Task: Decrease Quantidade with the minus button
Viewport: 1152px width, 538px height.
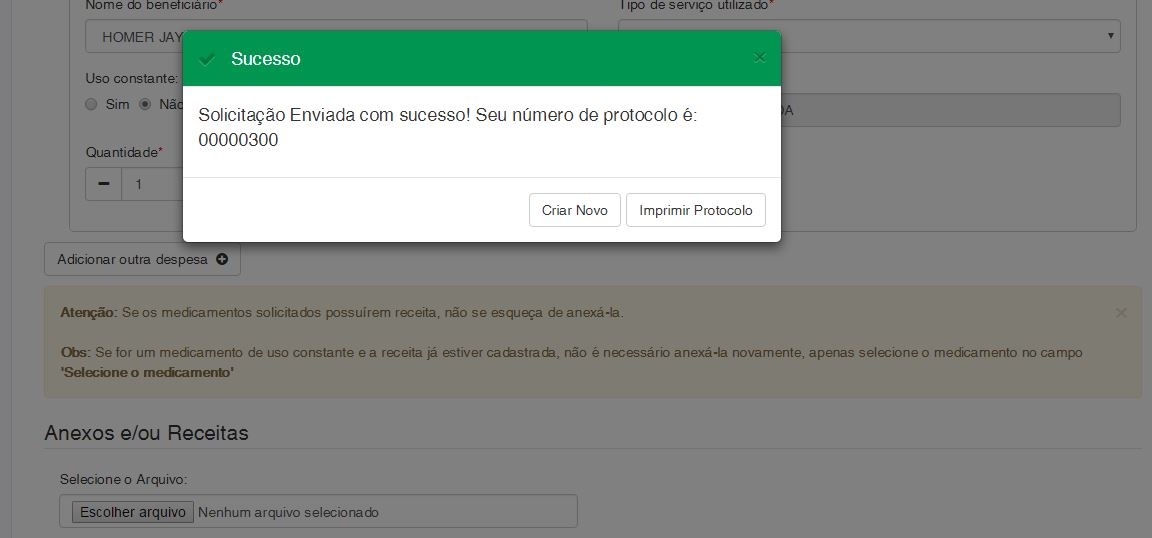Action: tap(104, 184)
